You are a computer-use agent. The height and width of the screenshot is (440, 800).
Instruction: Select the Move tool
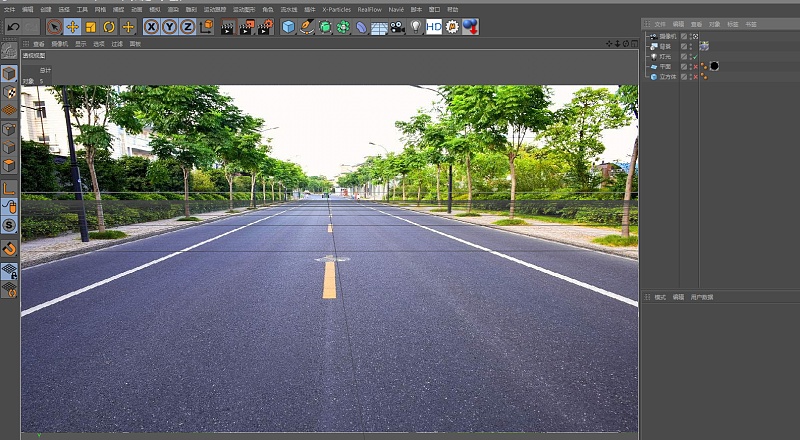point(72,27)
